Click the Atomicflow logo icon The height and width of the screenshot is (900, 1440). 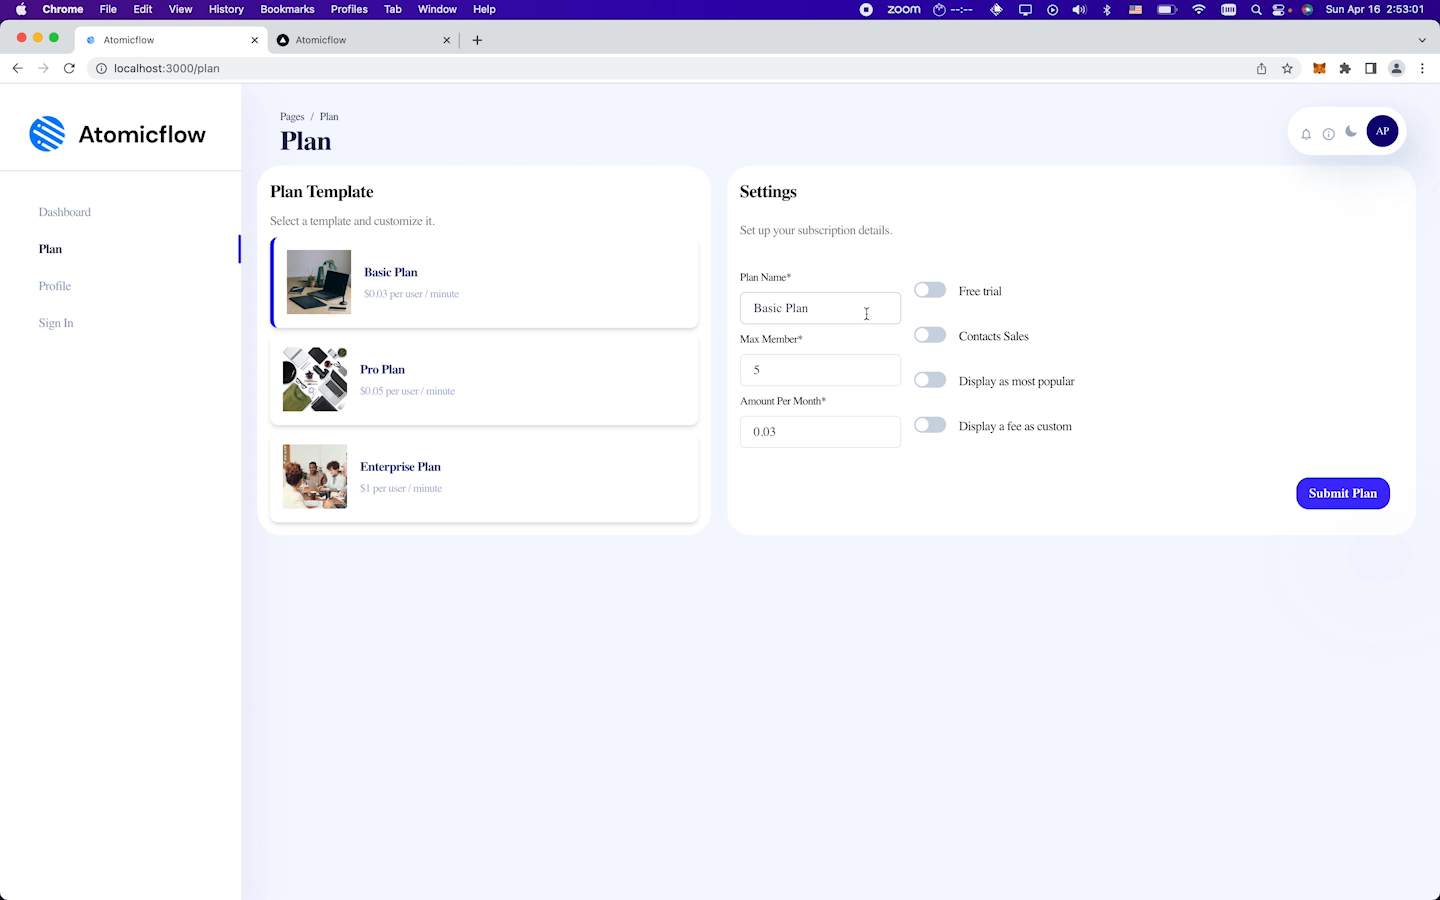[47, 134]
